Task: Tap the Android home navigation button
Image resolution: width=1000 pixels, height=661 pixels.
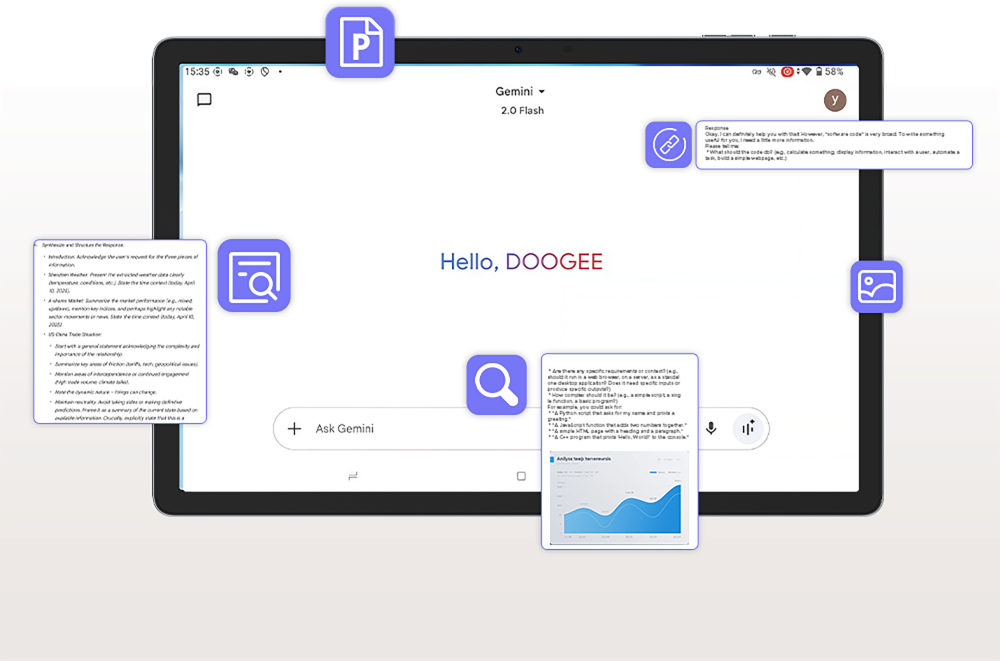Action: 521,477
